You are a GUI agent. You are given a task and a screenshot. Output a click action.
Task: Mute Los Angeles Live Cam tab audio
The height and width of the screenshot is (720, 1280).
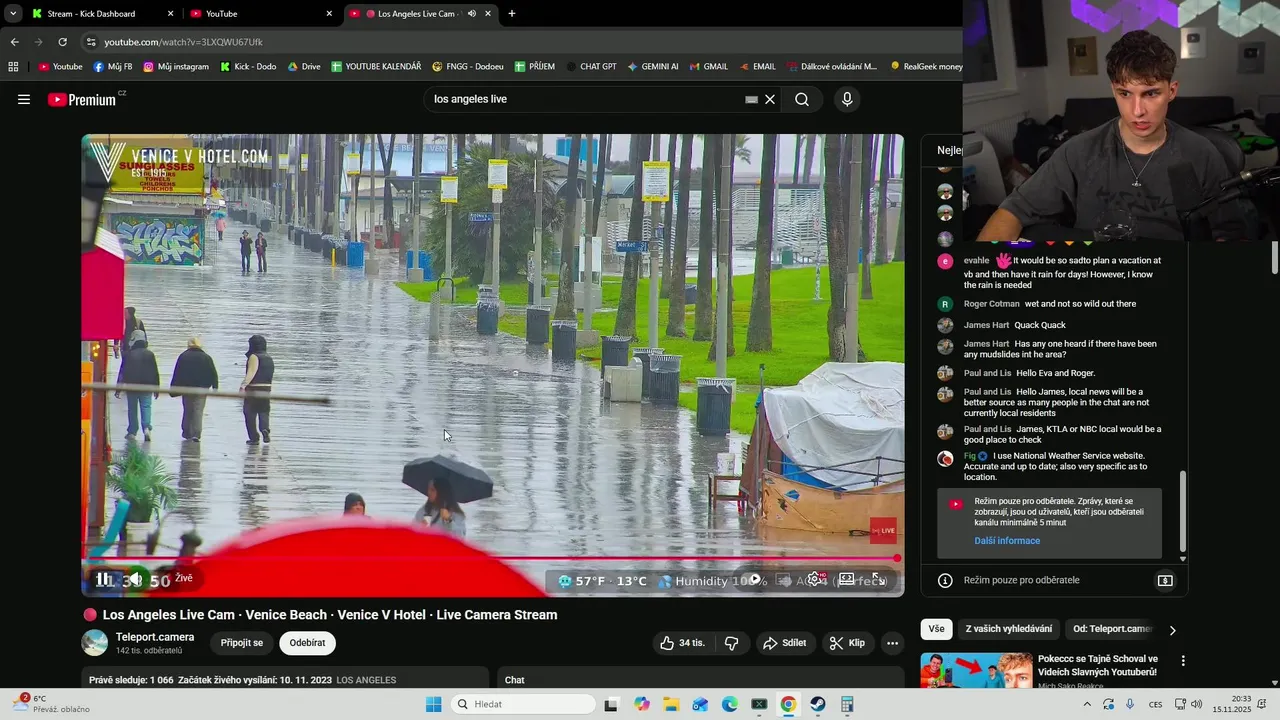pyautogui.click(x=471, y=14)
